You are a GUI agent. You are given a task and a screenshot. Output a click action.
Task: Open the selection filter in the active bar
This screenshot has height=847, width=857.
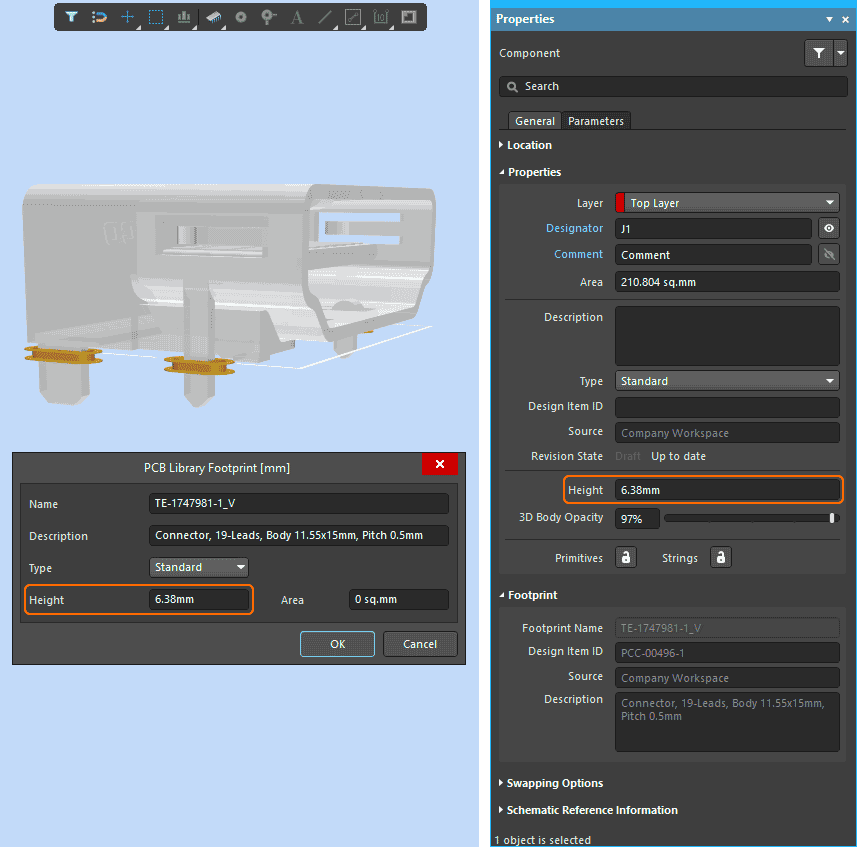click(x=71, y=17)
